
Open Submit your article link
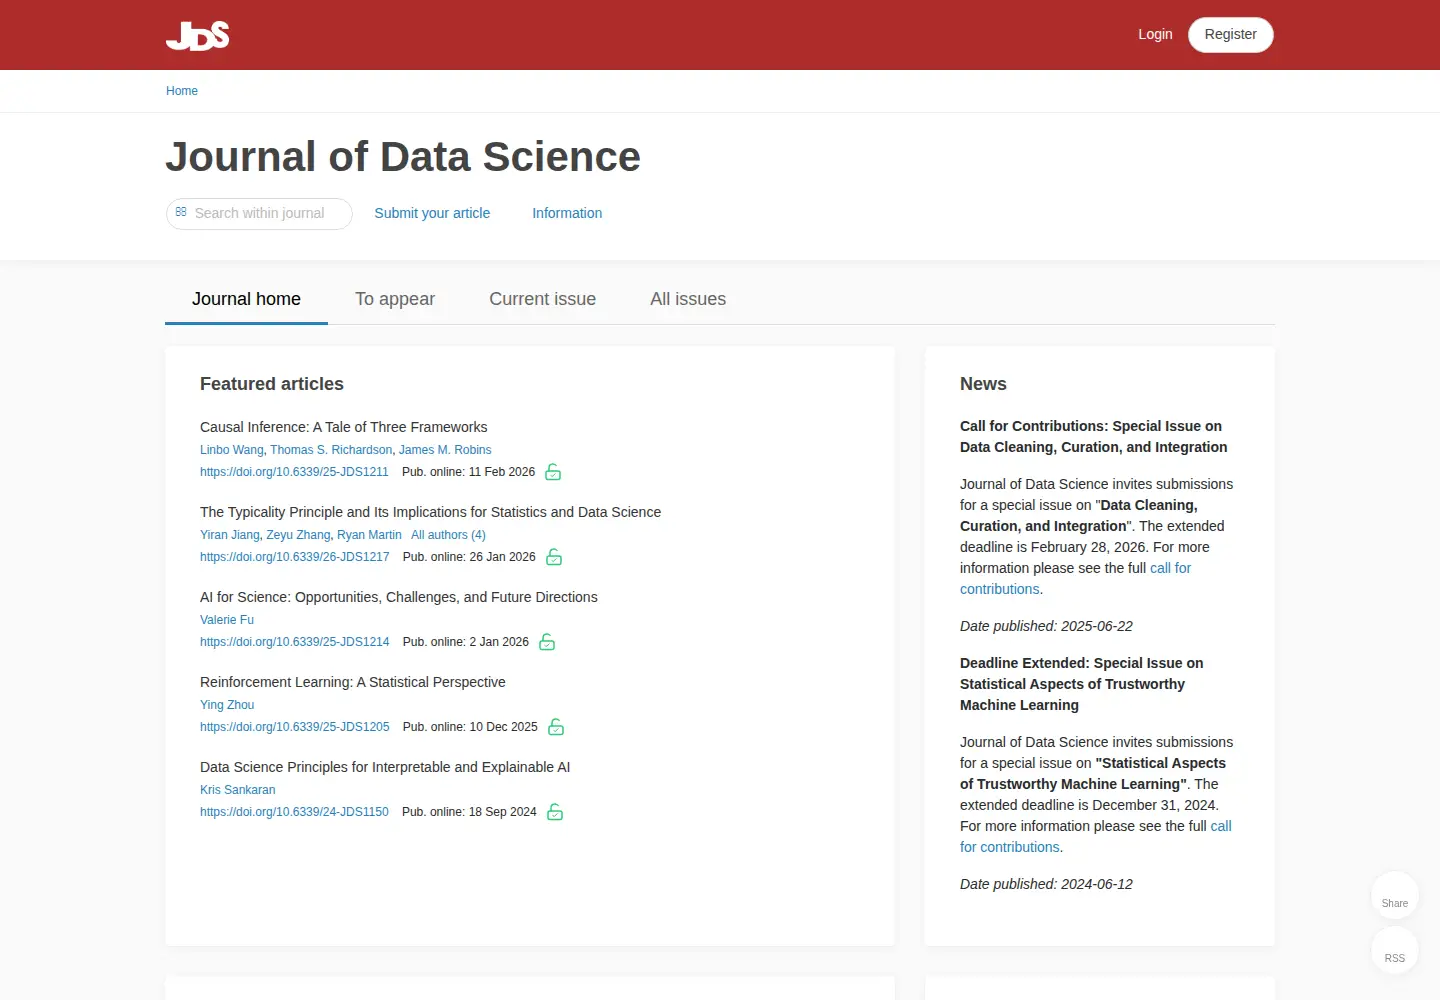[432, 213]
